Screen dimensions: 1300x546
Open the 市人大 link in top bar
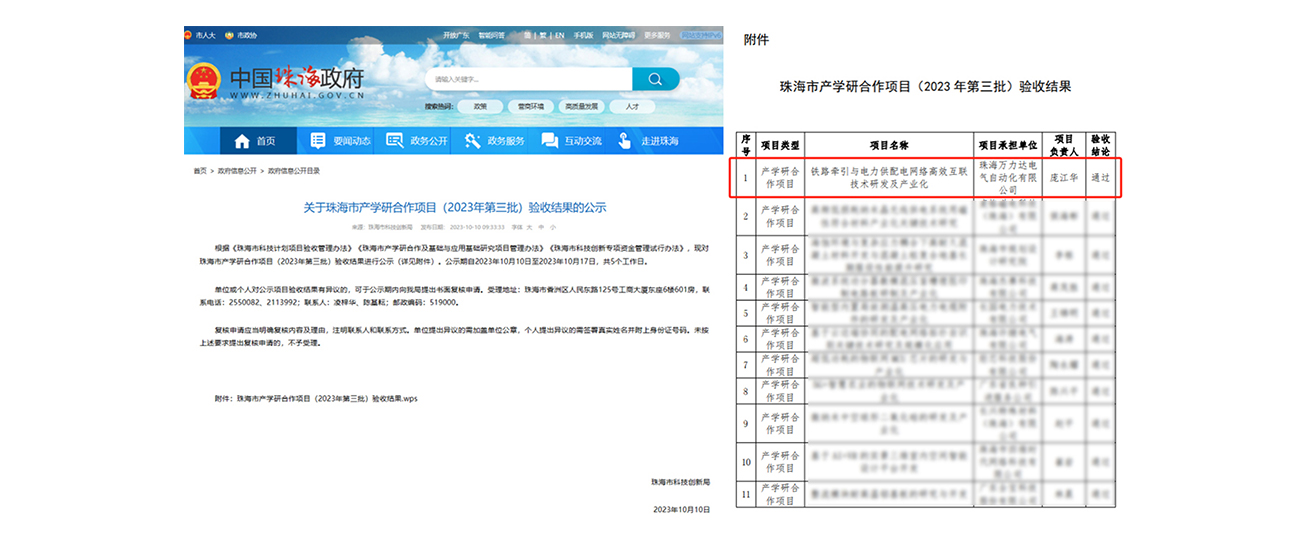205,35
